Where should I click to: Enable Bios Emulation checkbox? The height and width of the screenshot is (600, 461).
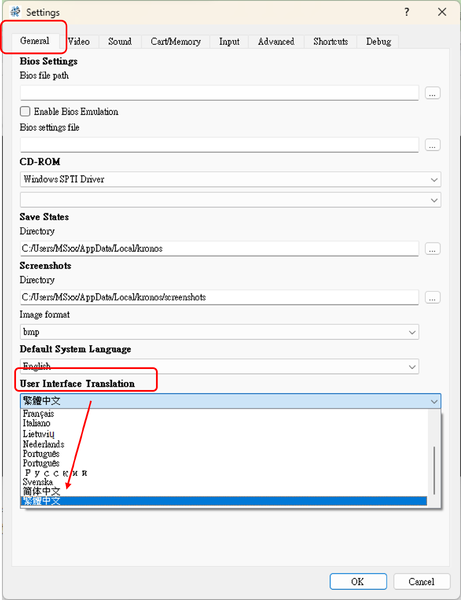click(25, 111)
